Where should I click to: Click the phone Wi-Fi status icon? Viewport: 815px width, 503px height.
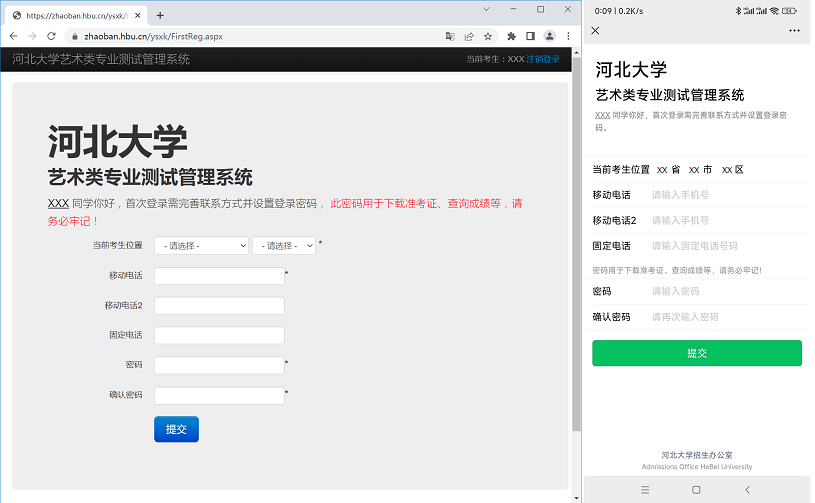[774, 11]
